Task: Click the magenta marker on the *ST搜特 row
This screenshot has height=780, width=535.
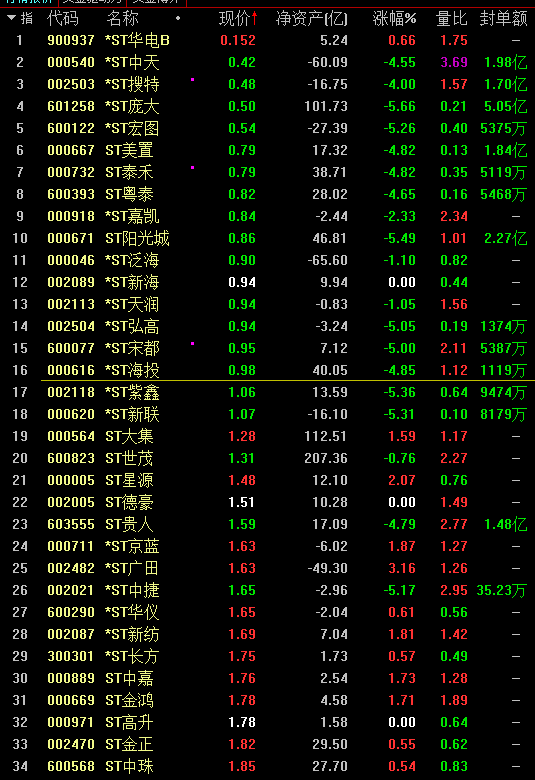Action: pyautogui.click(x=193, y=80)
